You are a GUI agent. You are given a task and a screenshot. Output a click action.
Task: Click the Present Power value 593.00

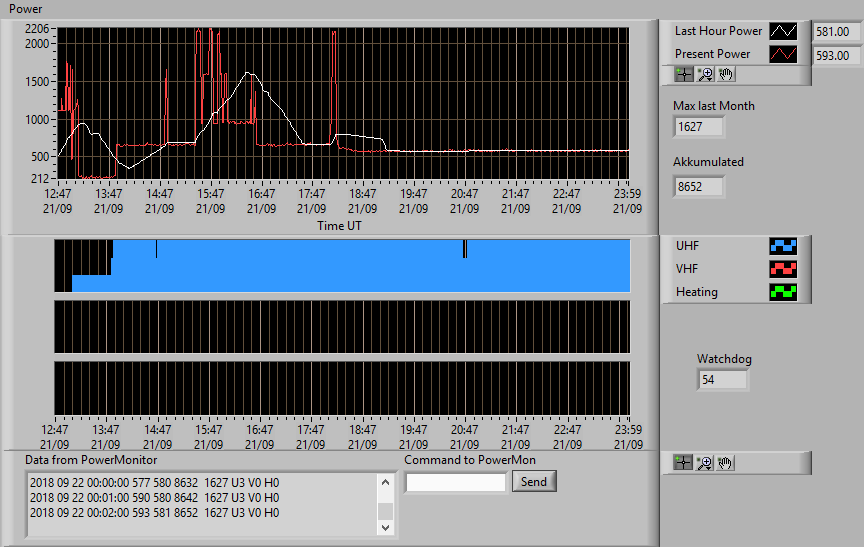pyautogui.click(x=836, y=56)
